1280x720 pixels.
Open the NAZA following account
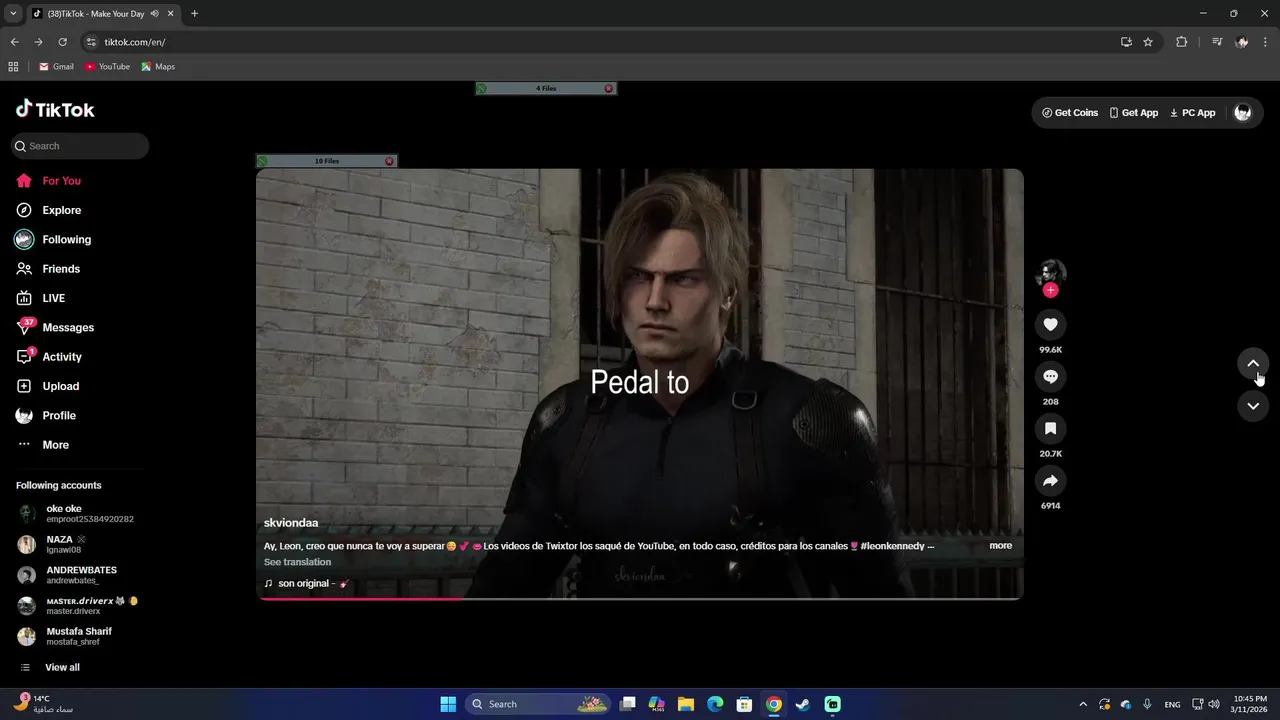tap(58, 544)
